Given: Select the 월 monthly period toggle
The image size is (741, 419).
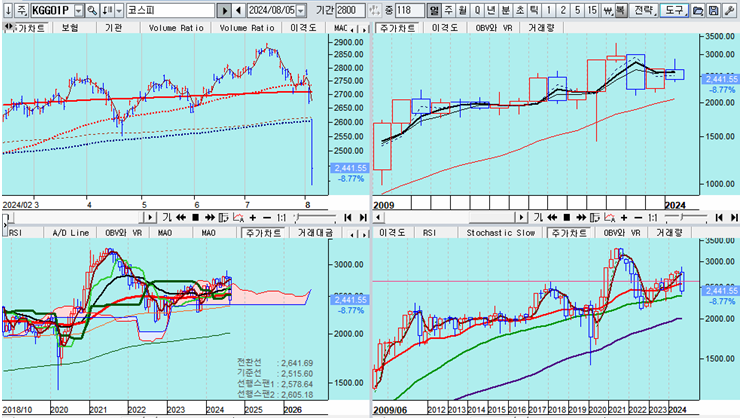Looking at the screenshot, I should 462,10.
